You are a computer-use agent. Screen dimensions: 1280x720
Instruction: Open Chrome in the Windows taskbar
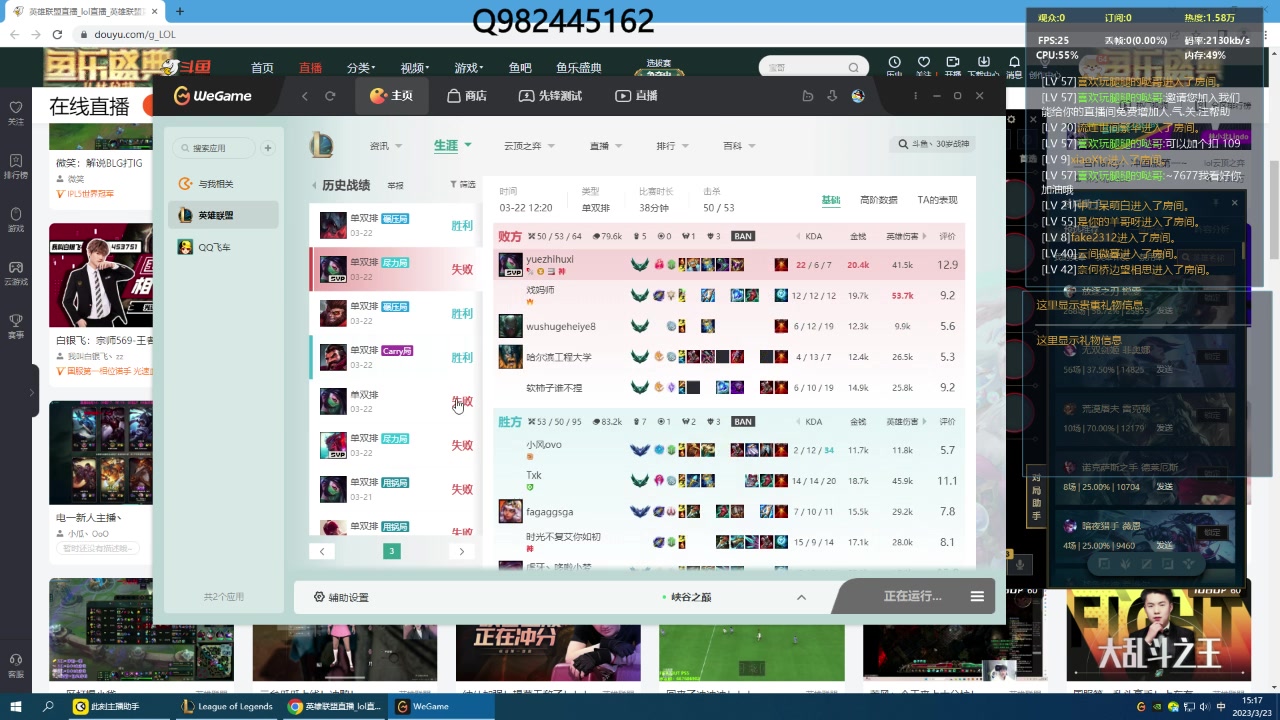(x=335, y=706)
